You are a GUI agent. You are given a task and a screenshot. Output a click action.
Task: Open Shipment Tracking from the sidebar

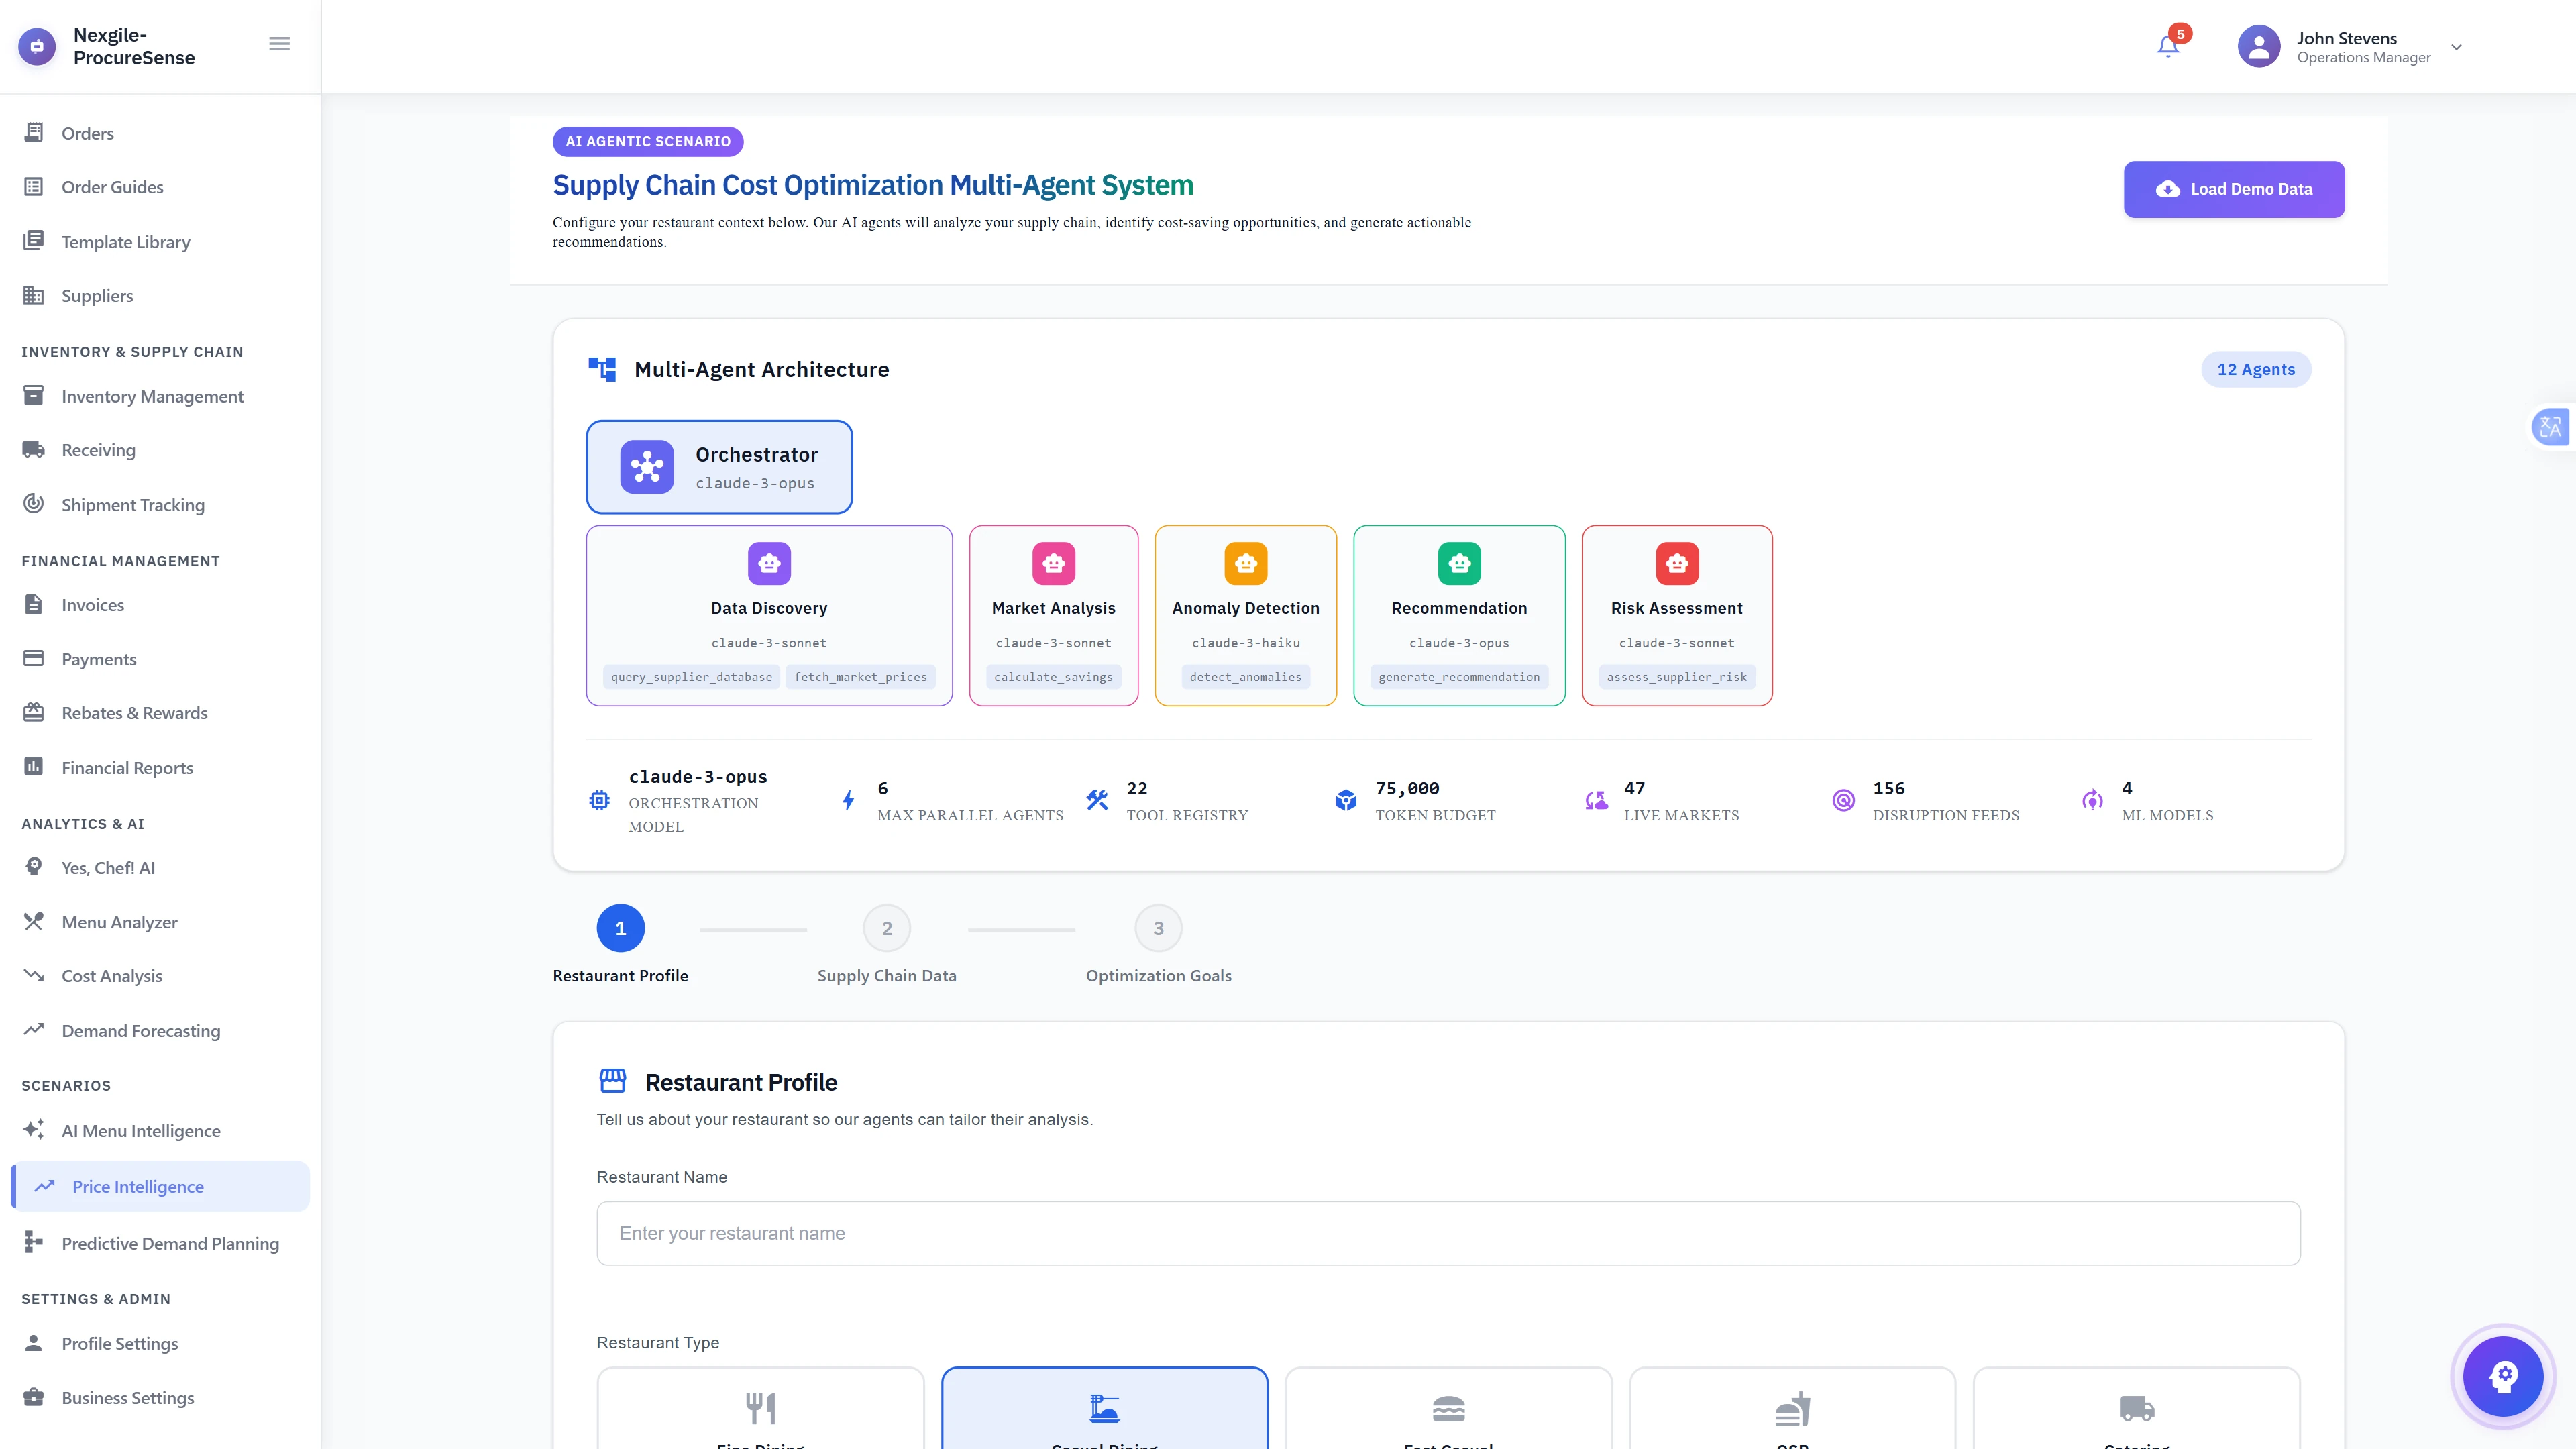click(x=133, y=504)
